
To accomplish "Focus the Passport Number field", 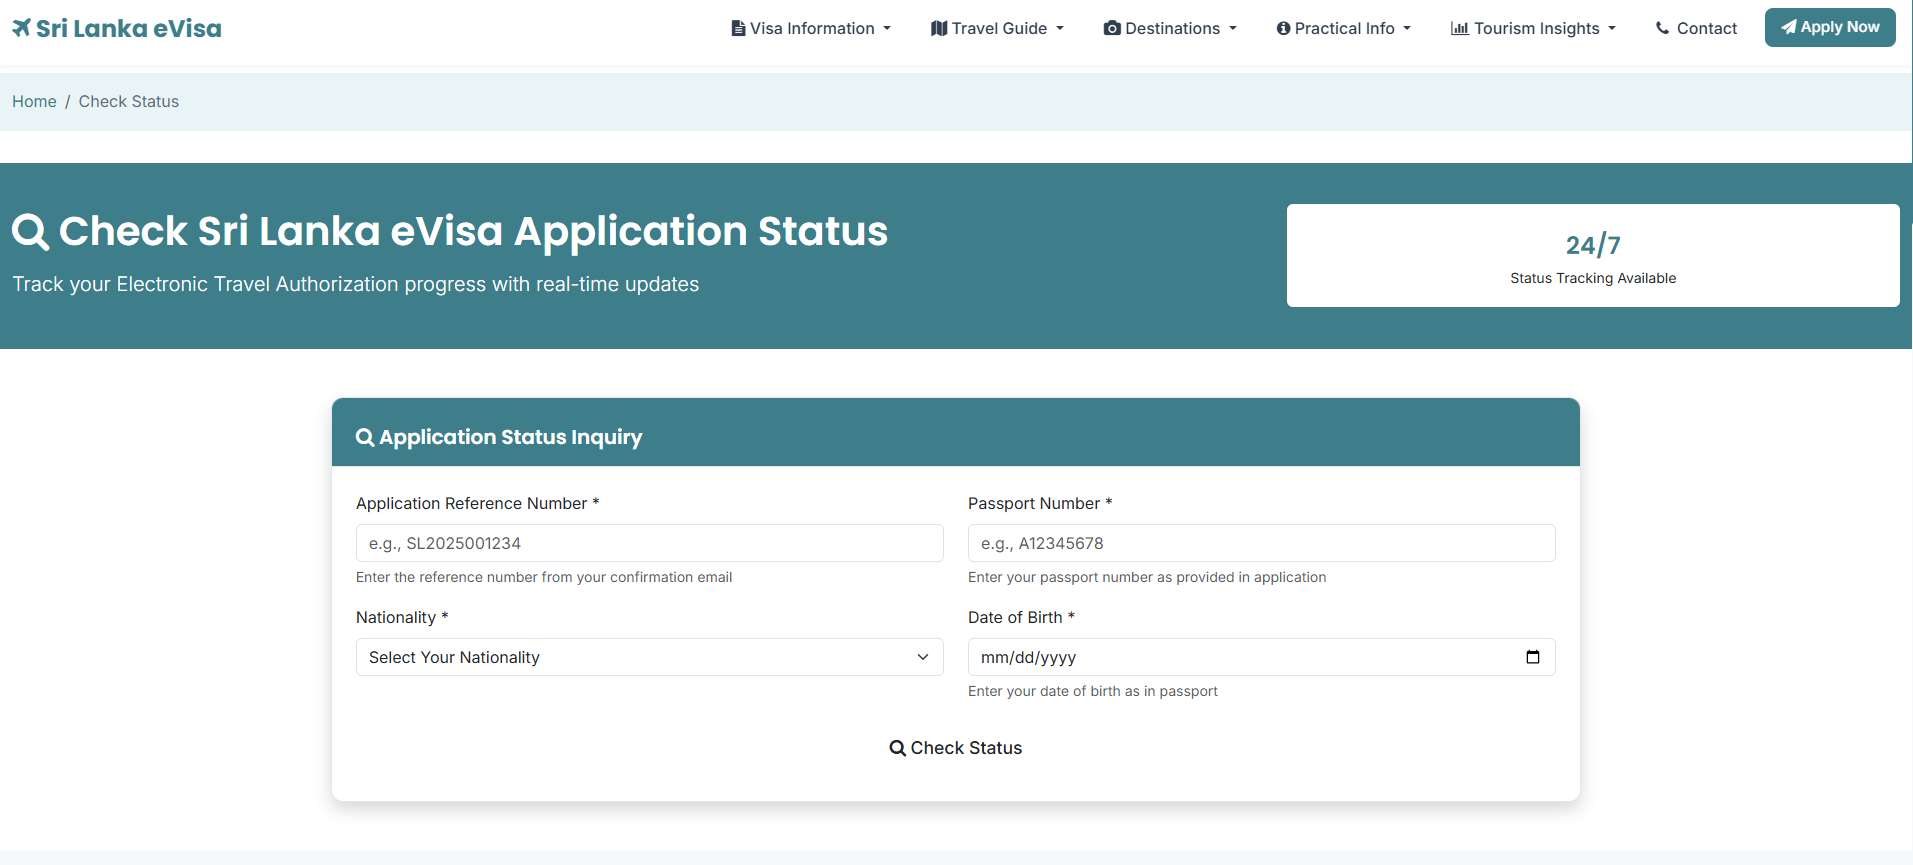I will 1262,543.
